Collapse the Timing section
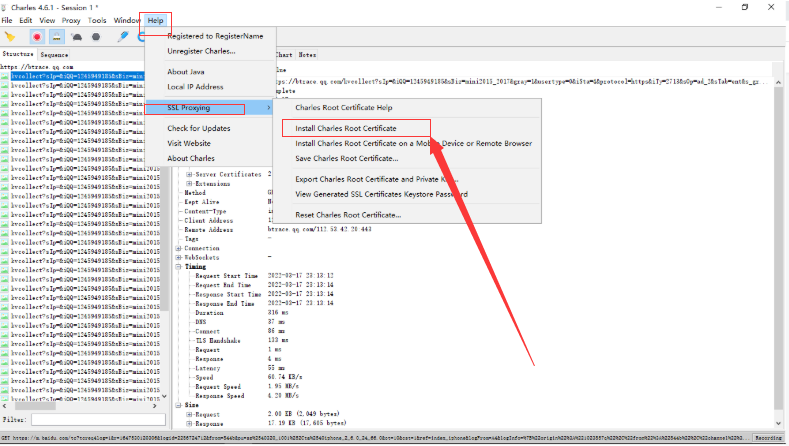789x446 pixels. 178,267
